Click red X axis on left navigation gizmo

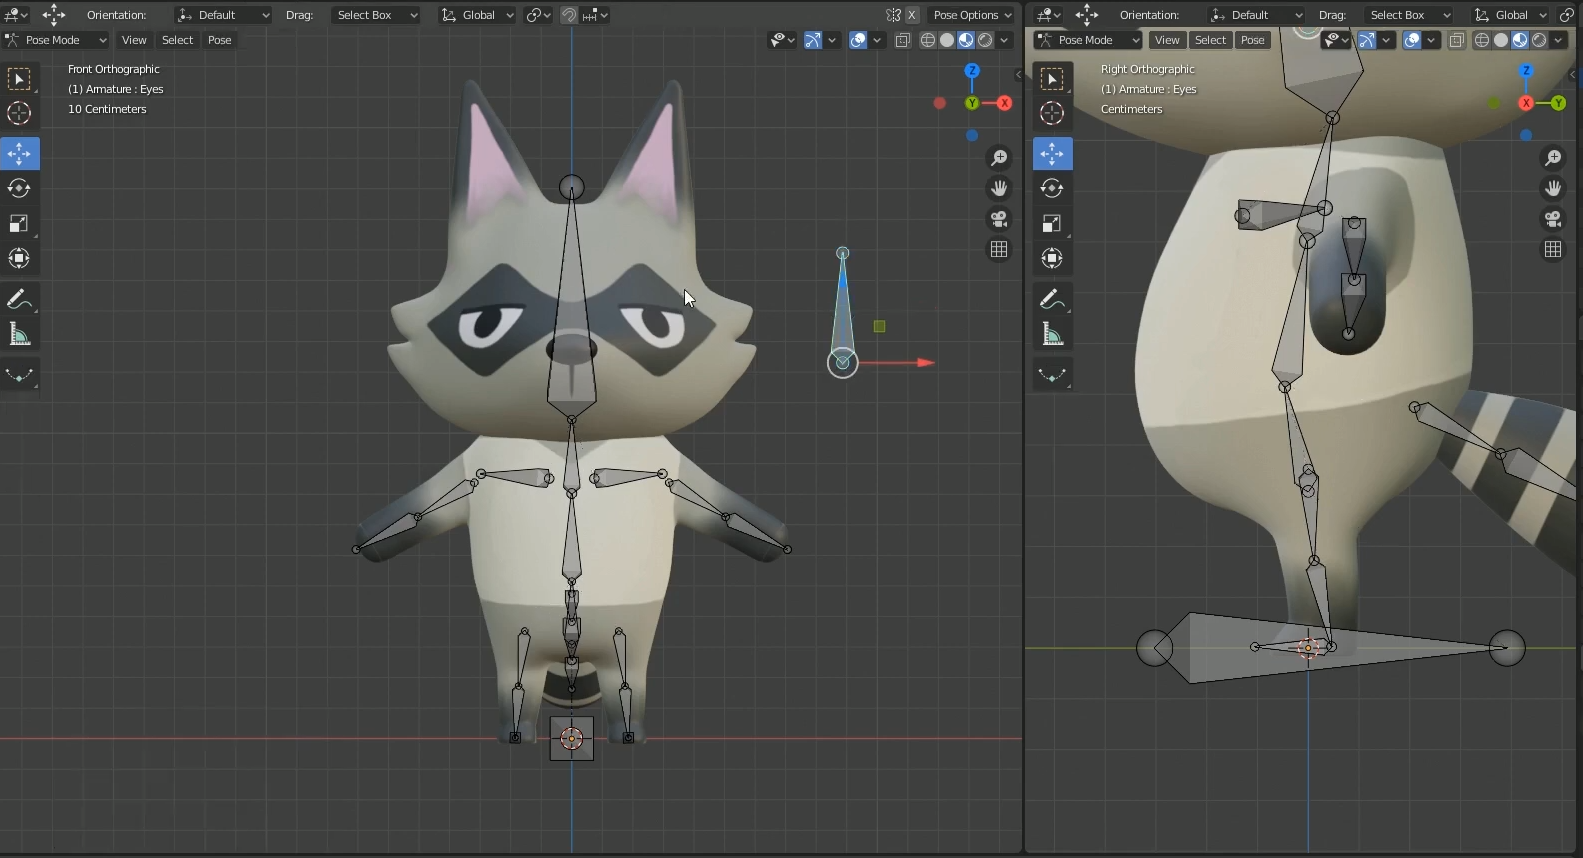1004,103
